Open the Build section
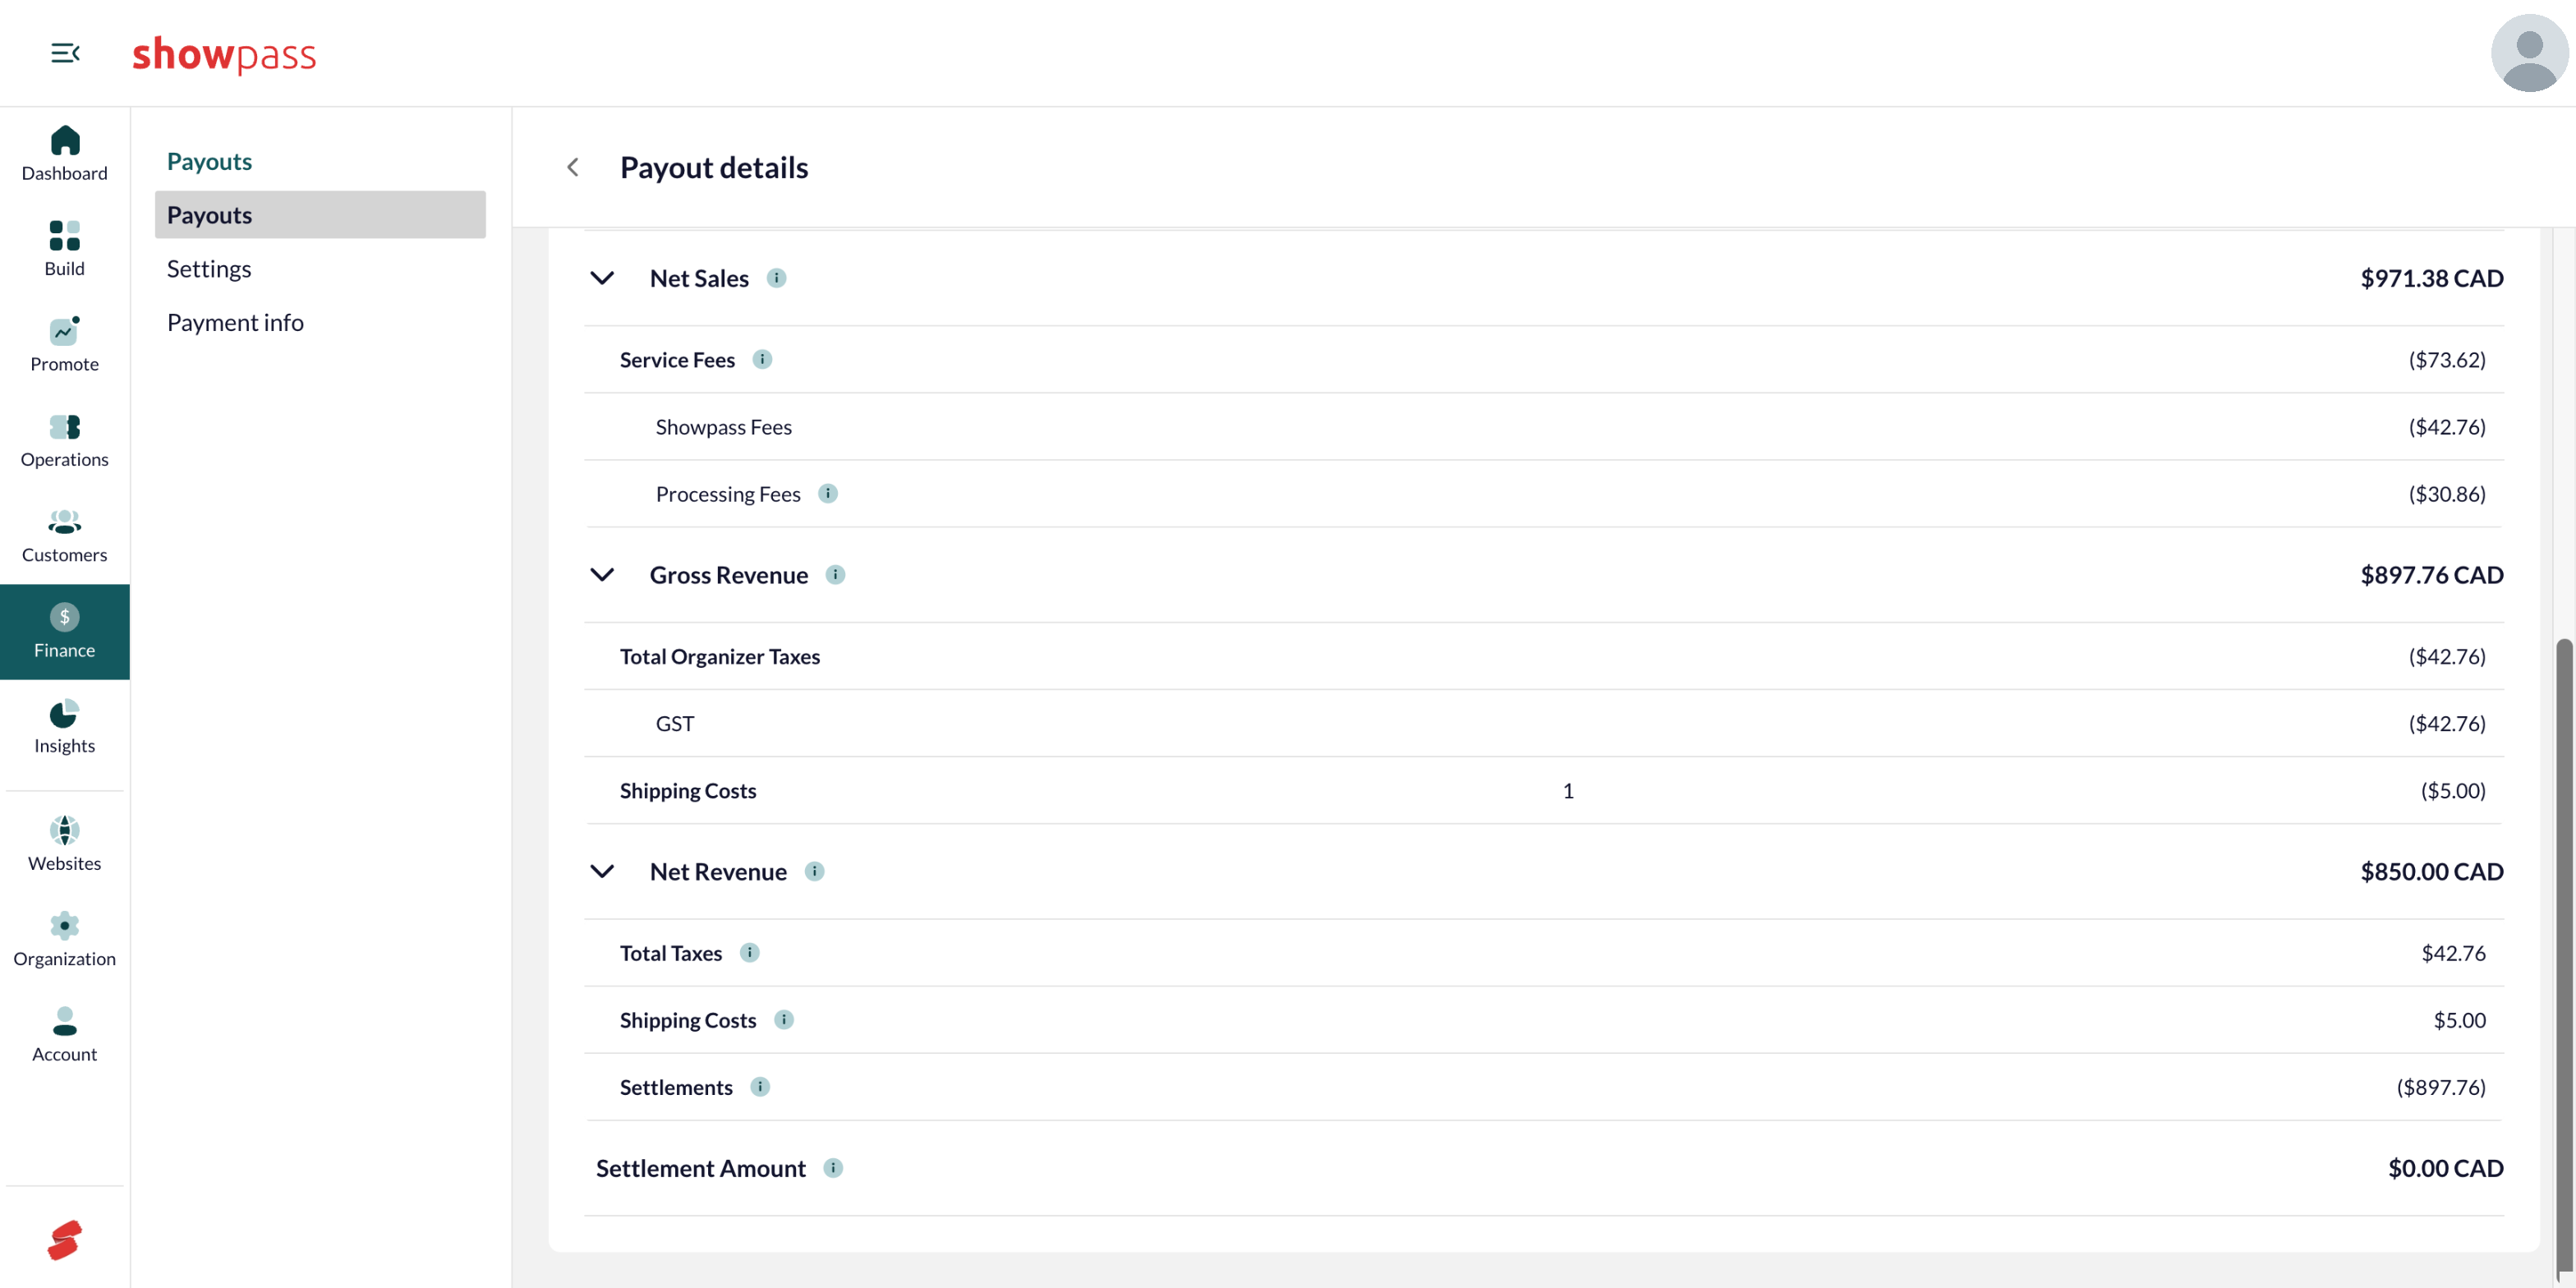This screenshot has width=2576, height=1288. click(x=65, y=249)
